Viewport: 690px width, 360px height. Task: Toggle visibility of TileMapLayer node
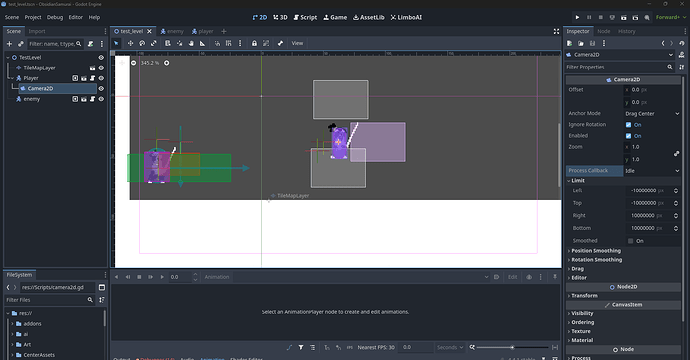click(101, 68)
